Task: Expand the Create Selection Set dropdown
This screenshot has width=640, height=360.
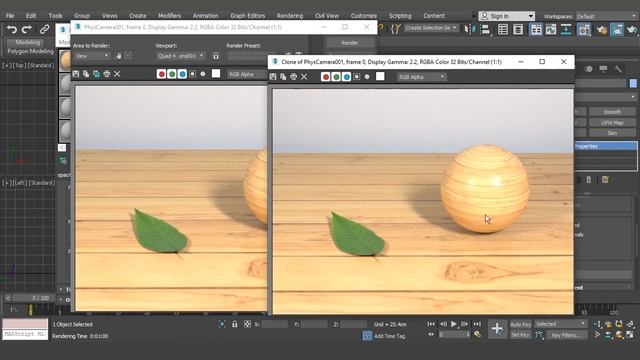Action: (431, 28)
